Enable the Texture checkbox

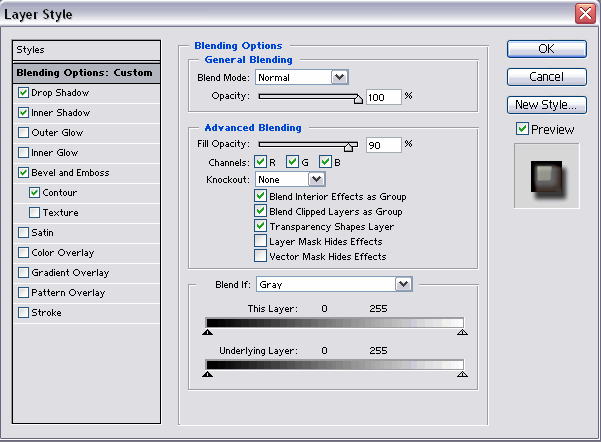pos(34,212)
